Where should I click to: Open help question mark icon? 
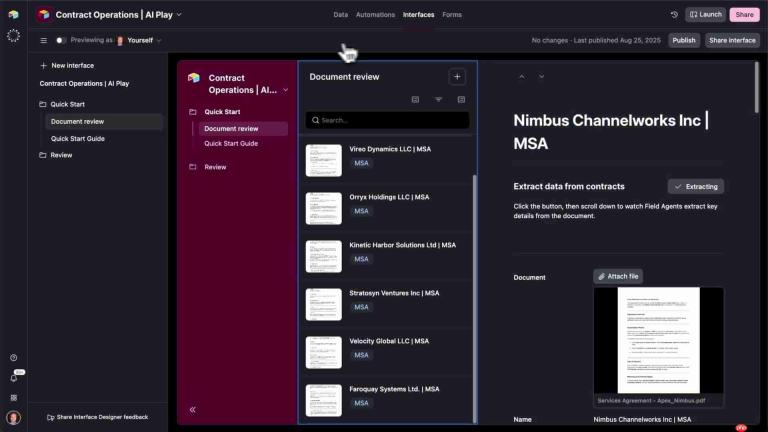click(14, 358)
